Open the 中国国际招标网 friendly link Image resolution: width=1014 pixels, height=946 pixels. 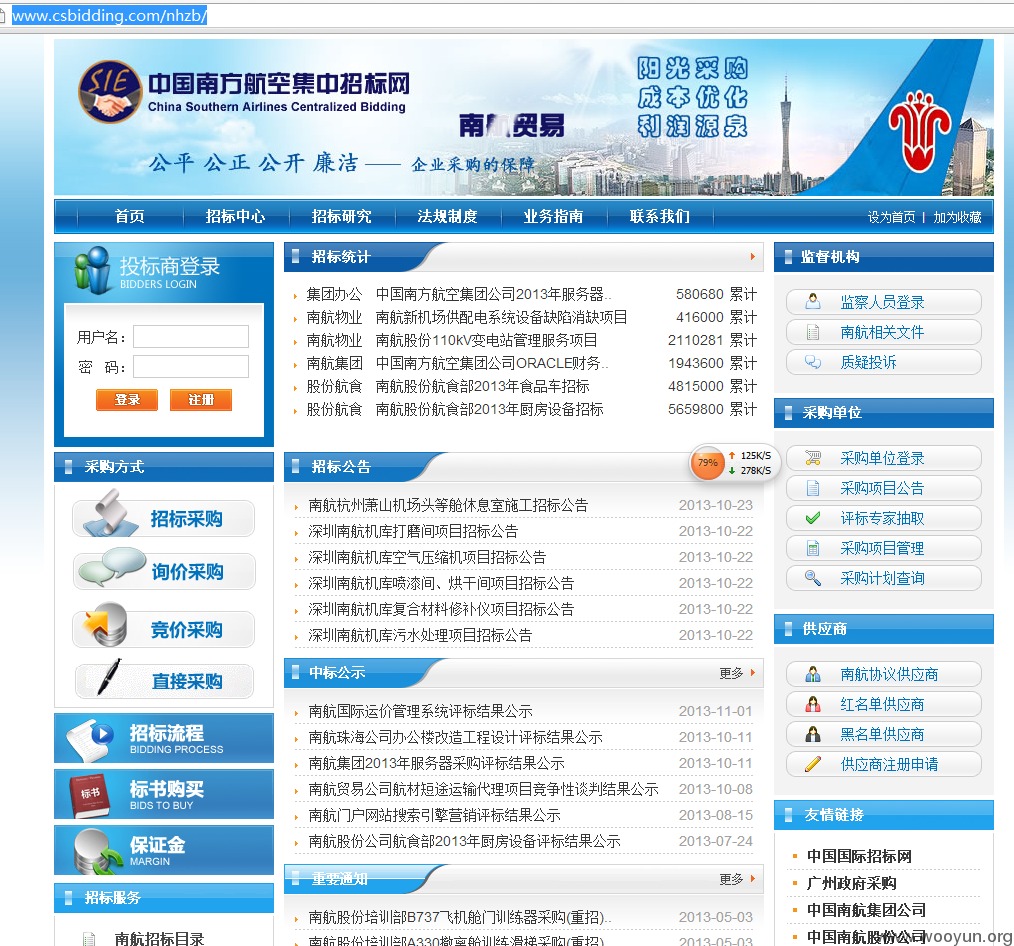[859, 856]
